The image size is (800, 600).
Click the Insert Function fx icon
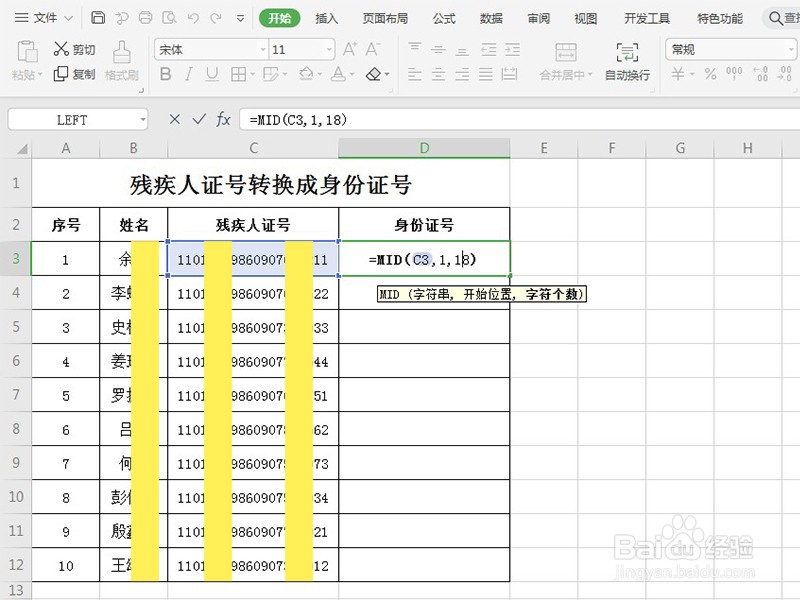click(x=224, y=119)
